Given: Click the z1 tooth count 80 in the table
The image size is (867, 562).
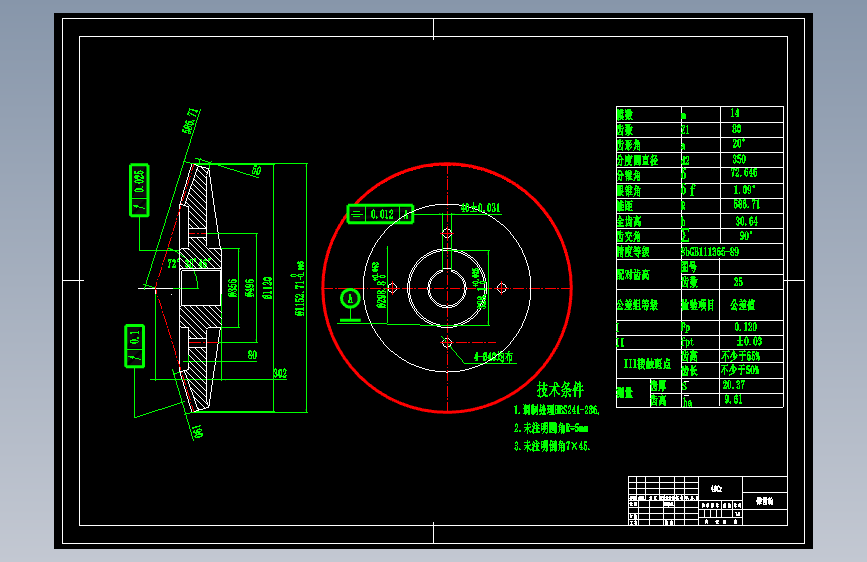Looking at the screenshot, I should pos(737,129).
